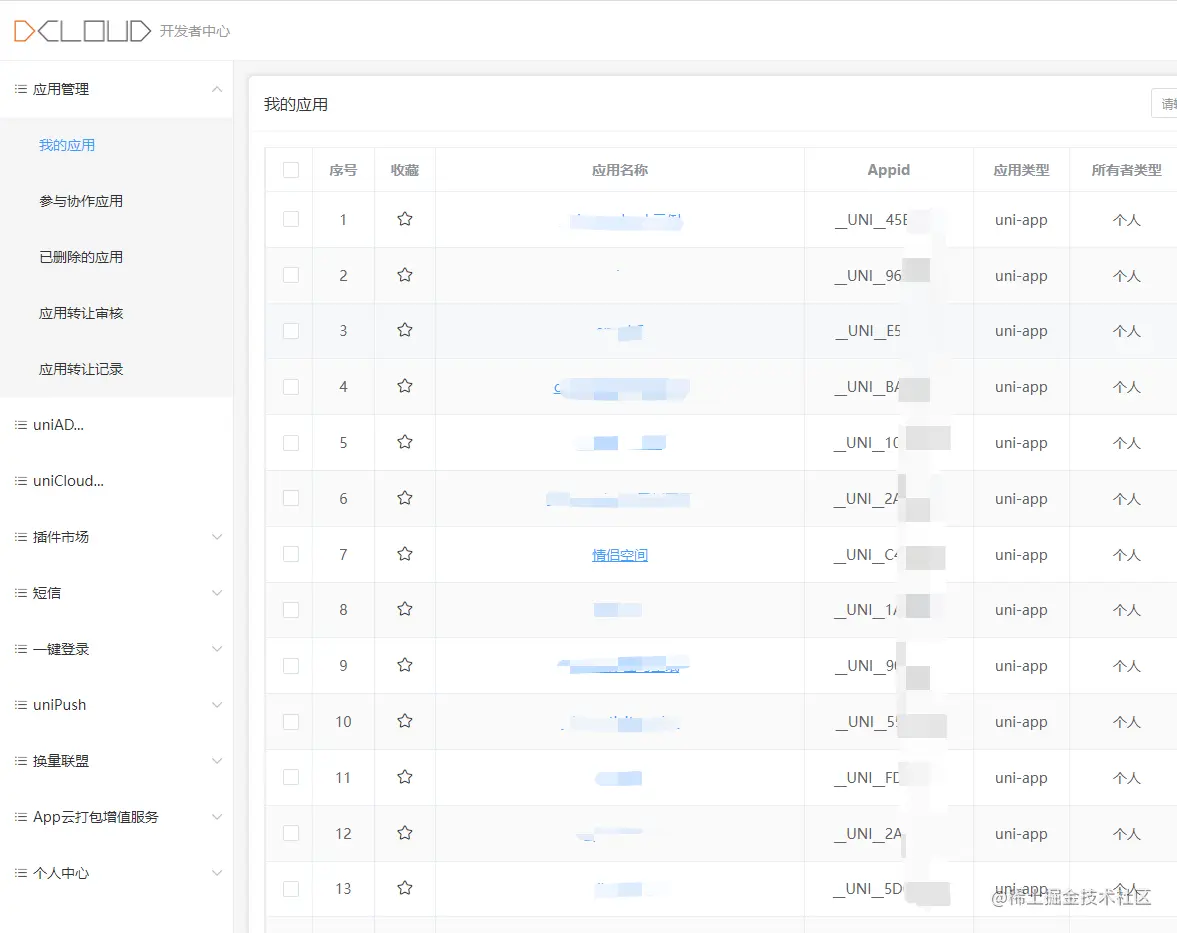Screen dimensions: 1177x933
Task: Expand the 换量联盟 menu chevron
Action: tap(217, 761)
